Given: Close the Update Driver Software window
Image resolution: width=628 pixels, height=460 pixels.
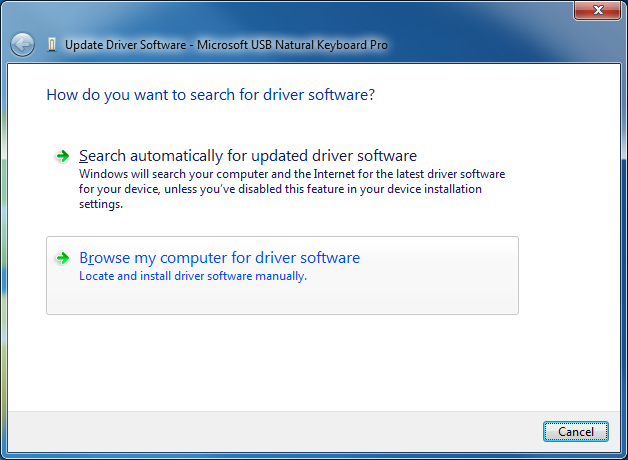Looking at the screenshot, I should coord(598,10).
